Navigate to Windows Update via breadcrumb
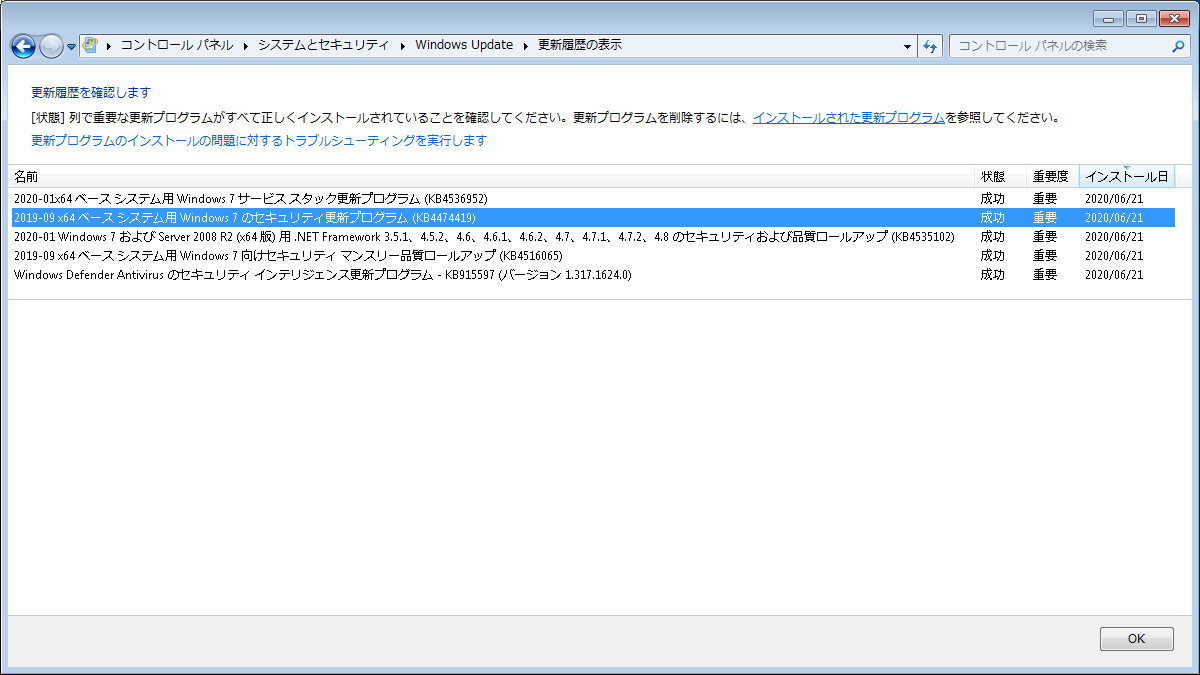 coord(464,45)
